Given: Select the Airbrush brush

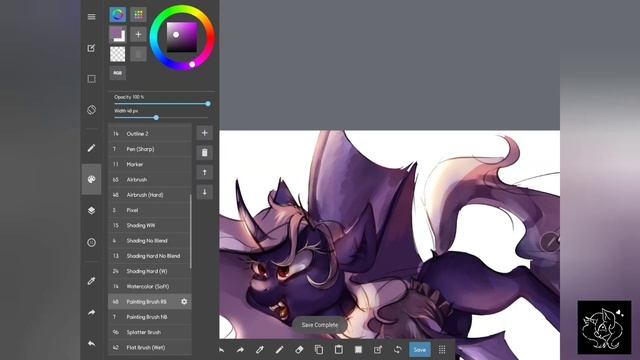Looking at the screenshot, I should pos(150,180).
